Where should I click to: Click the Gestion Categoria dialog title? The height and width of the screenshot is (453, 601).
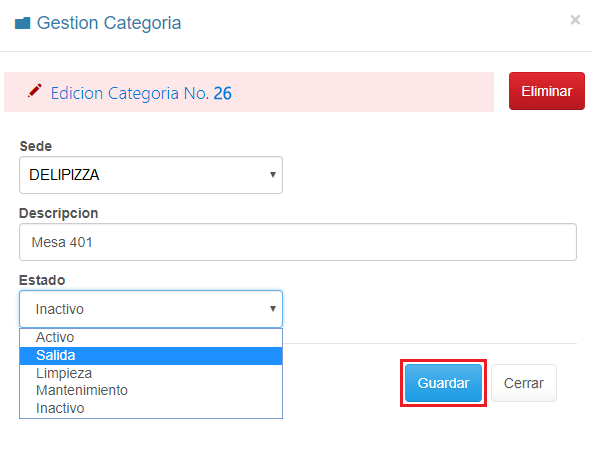point(109,23)
